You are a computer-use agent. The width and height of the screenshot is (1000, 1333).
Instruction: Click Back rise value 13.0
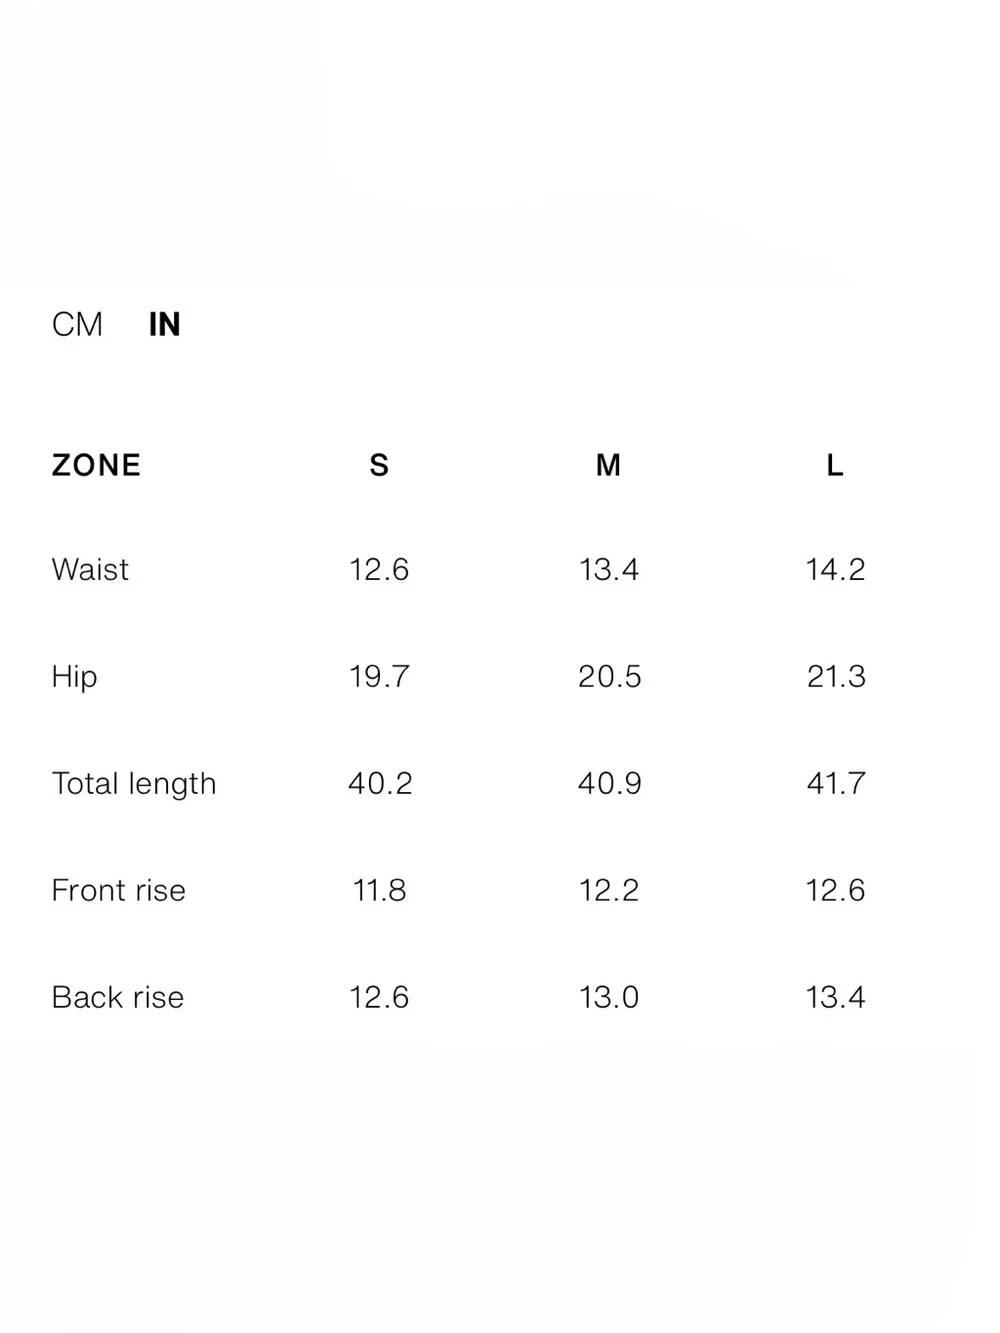tap(608, 997)
